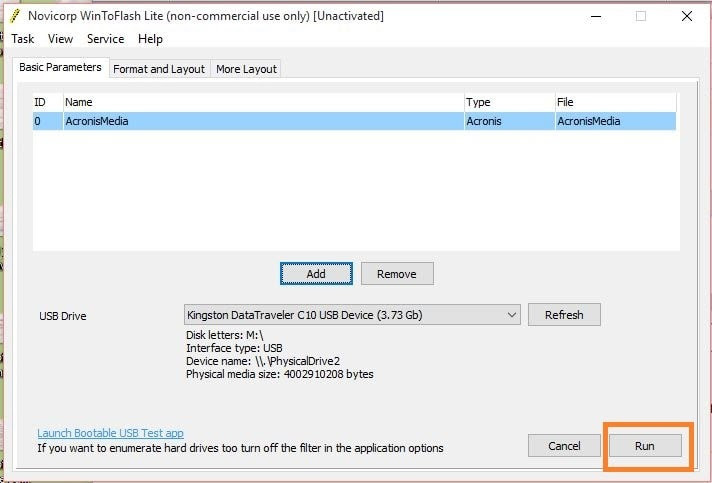The width and height of the screenshot is (712, 483).
Task: Open the View menu
Action: (x=60, y=39)
